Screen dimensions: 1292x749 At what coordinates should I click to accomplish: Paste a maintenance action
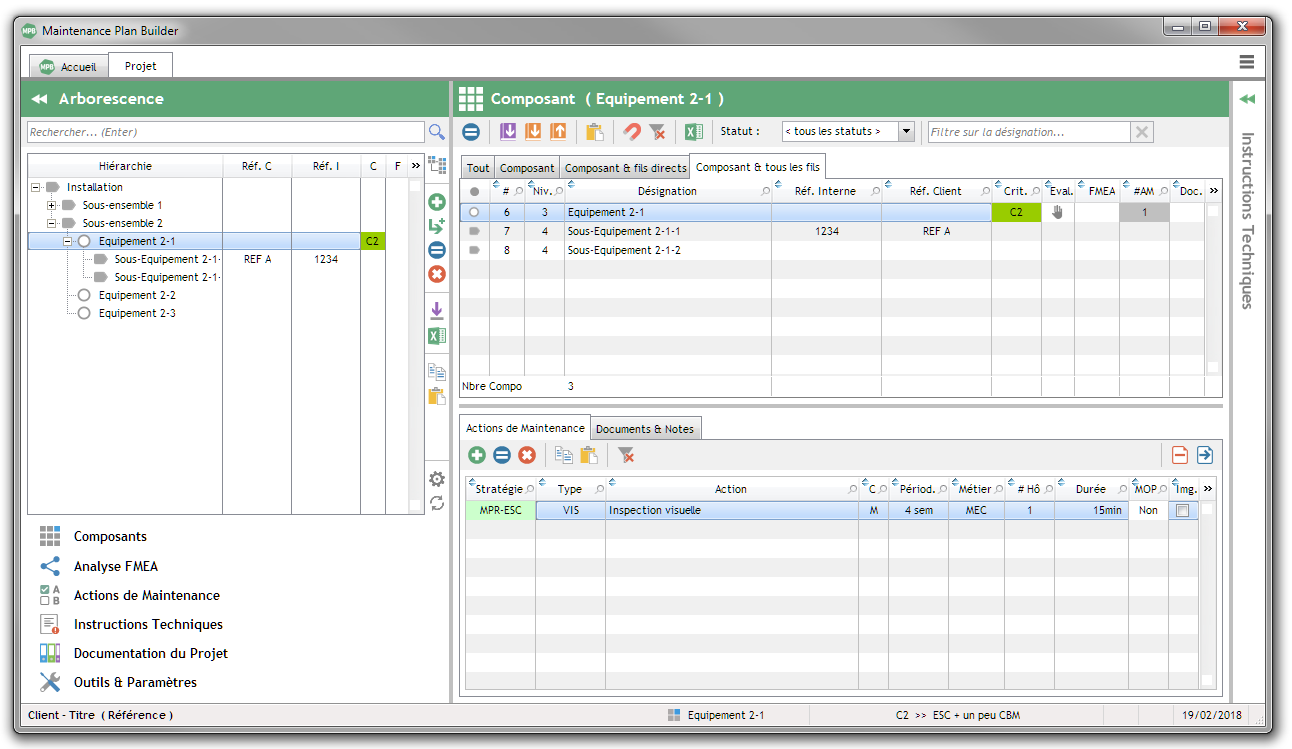point(589,455)
